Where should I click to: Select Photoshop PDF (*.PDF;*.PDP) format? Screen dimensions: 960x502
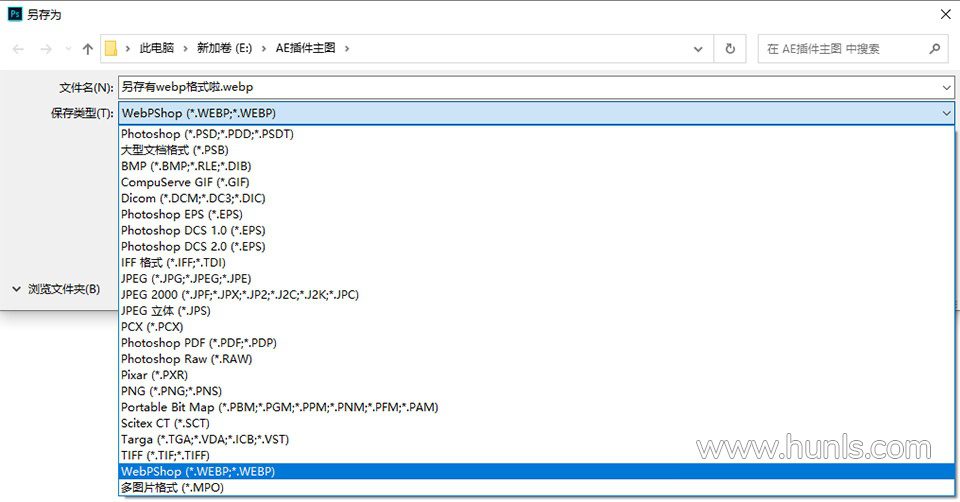536,343
